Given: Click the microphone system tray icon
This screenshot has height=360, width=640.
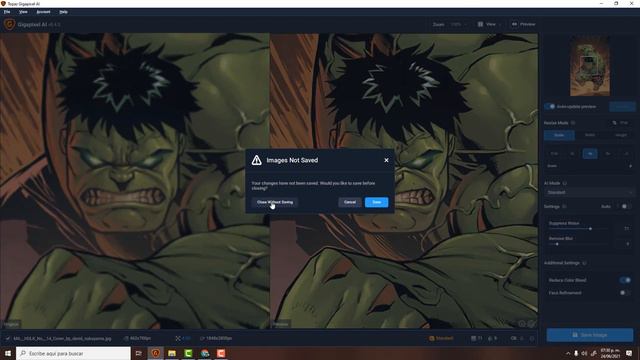Looking at the screenshot, I should (576, 353).
